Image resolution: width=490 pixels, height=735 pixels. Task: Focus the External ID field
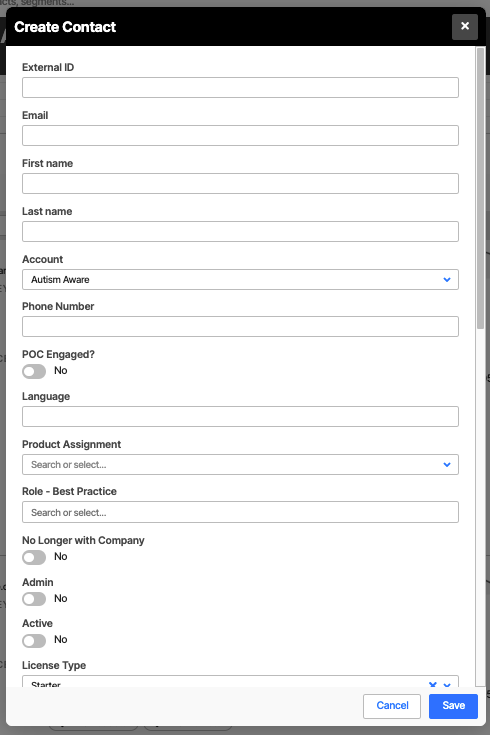coord(240,88)
